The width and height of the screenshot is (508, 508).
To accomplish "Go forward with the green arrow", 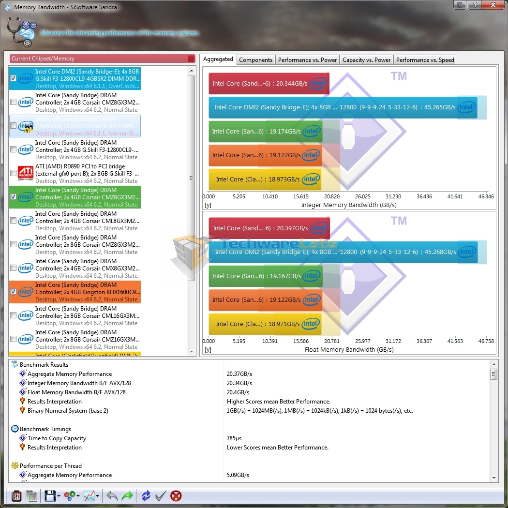I will (x=127, y=496).
